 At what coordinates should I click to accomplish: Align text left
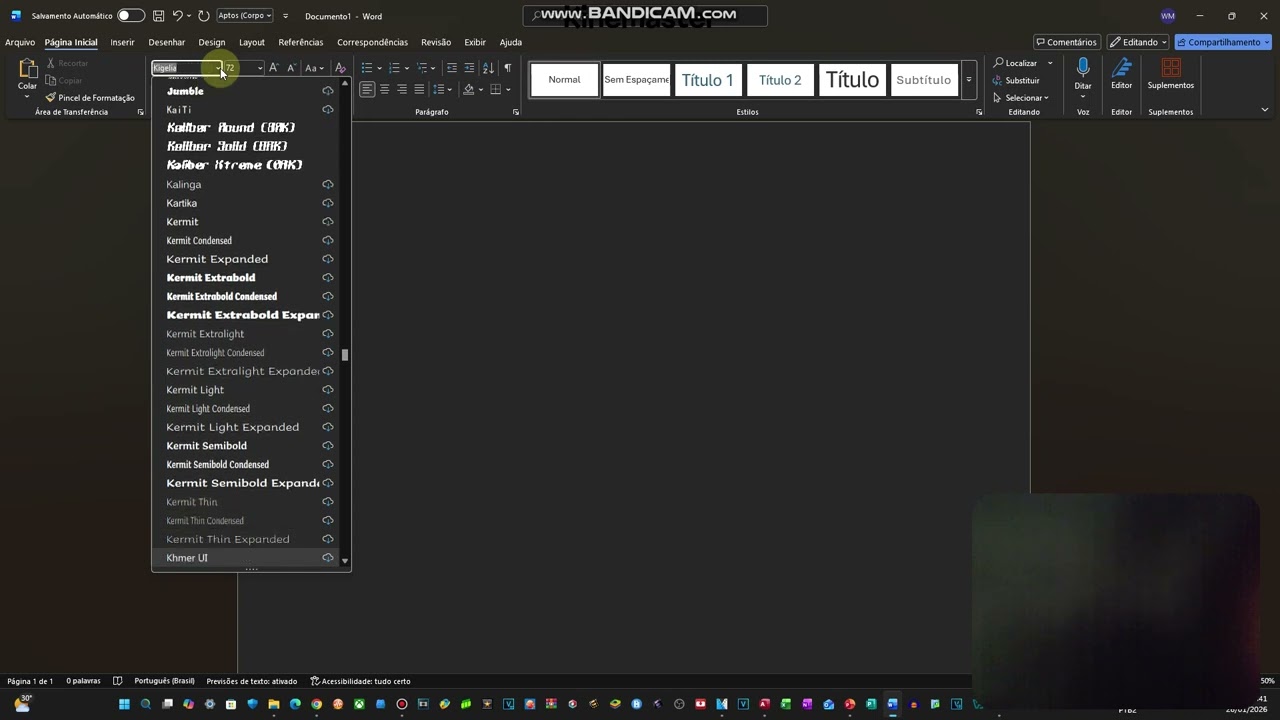pos(367,89)
